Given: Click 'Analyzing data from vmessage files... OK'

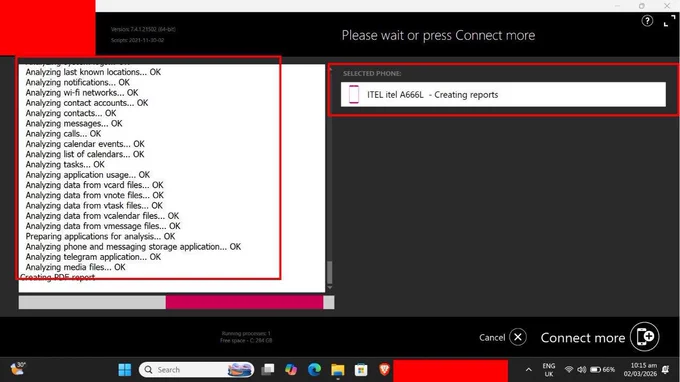Looking at the screenshot, I should click(103, 226).
